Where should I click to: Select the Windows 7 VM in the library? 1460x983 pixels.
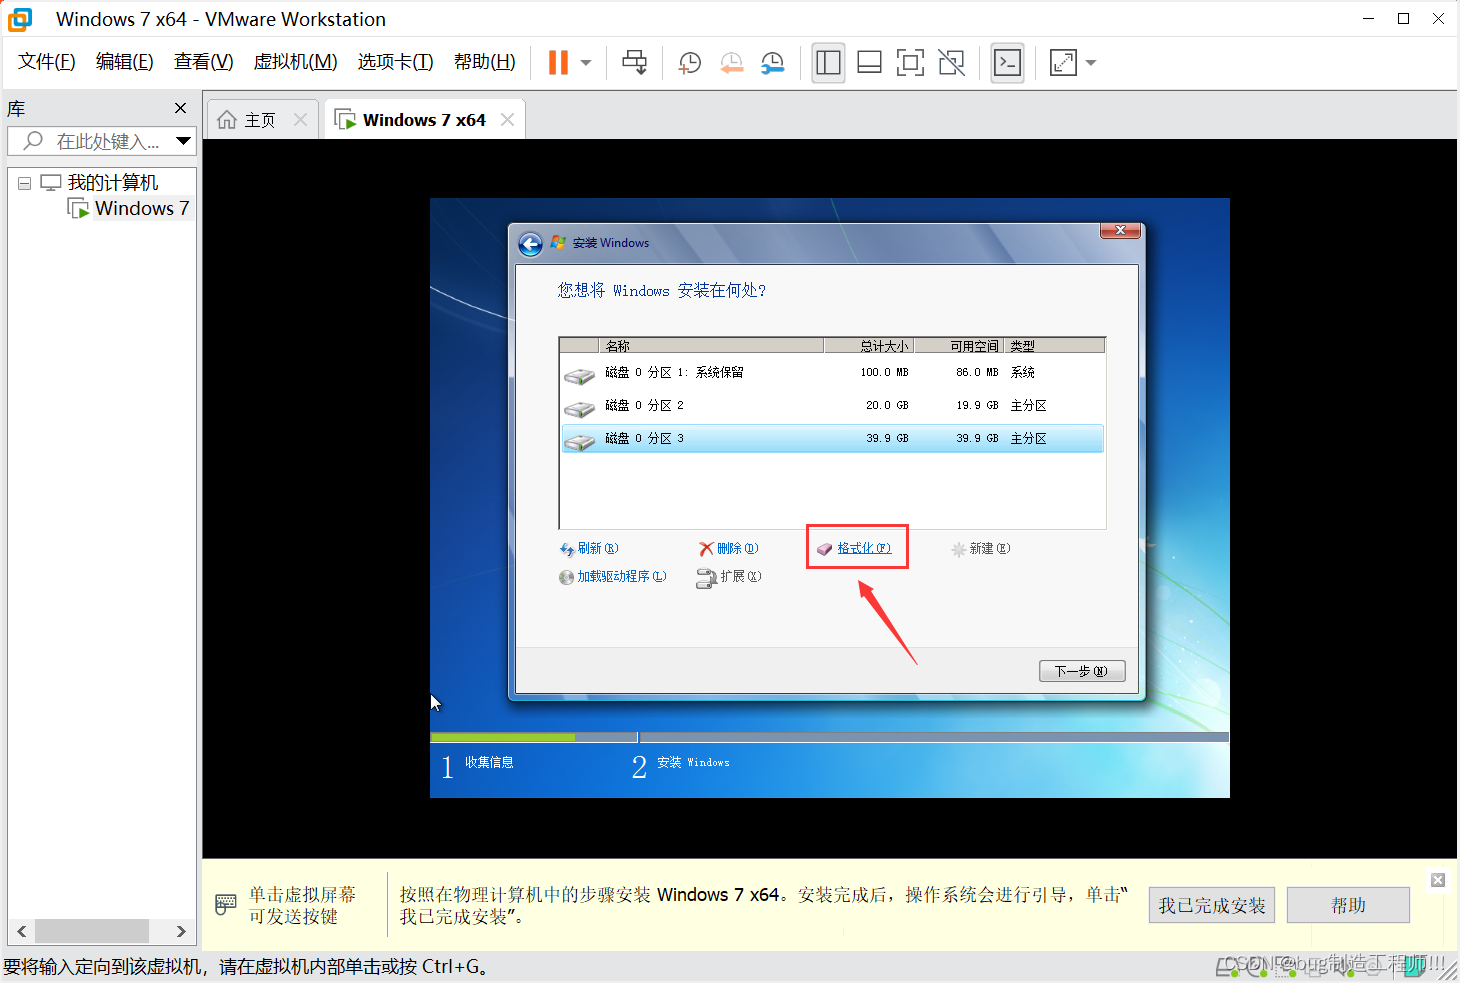[141, 208]
